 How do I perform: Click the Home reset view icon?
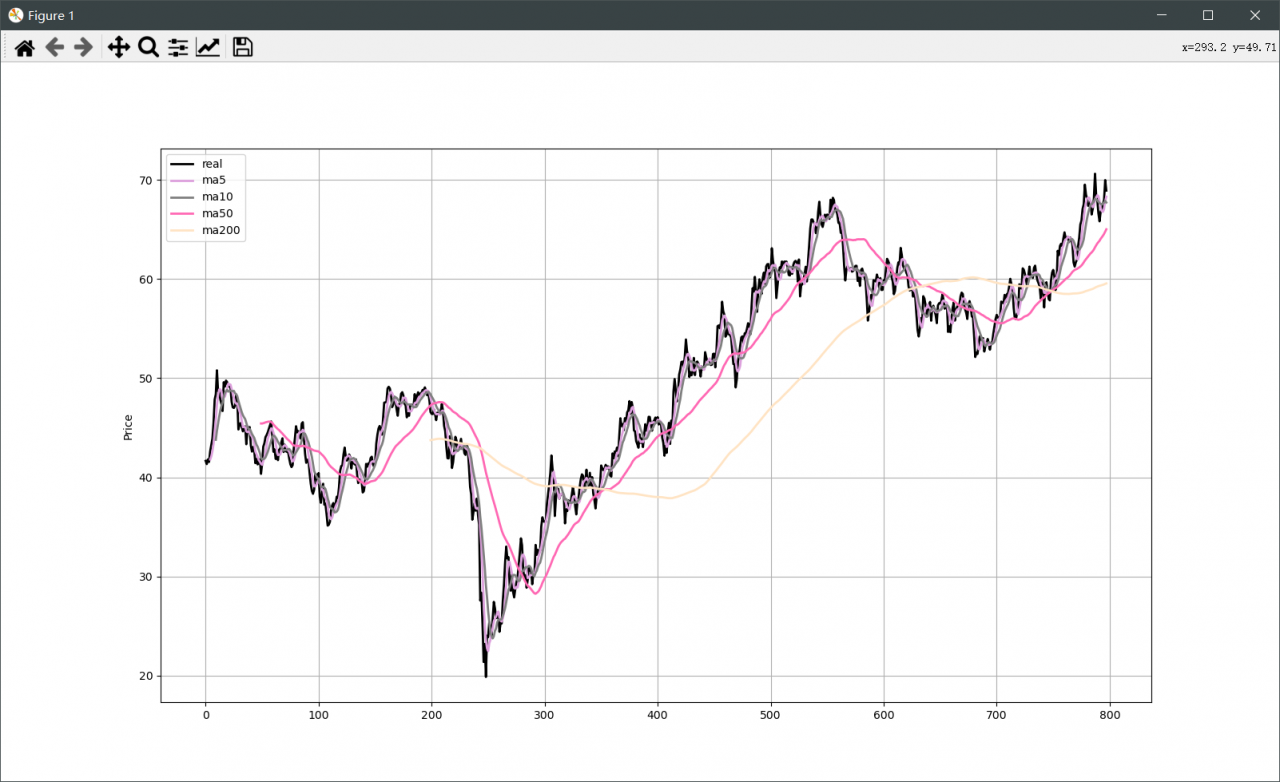coord(25,47)
